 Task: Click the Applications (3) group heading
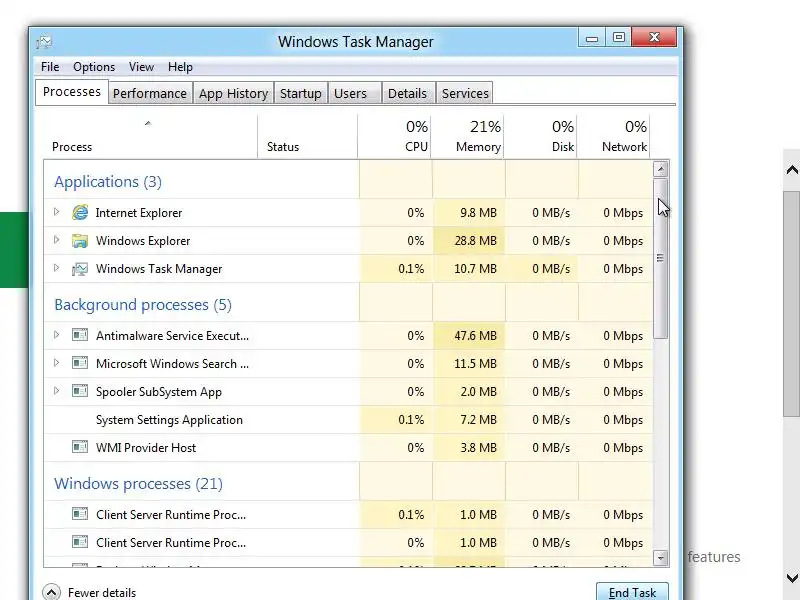point(108,182)
